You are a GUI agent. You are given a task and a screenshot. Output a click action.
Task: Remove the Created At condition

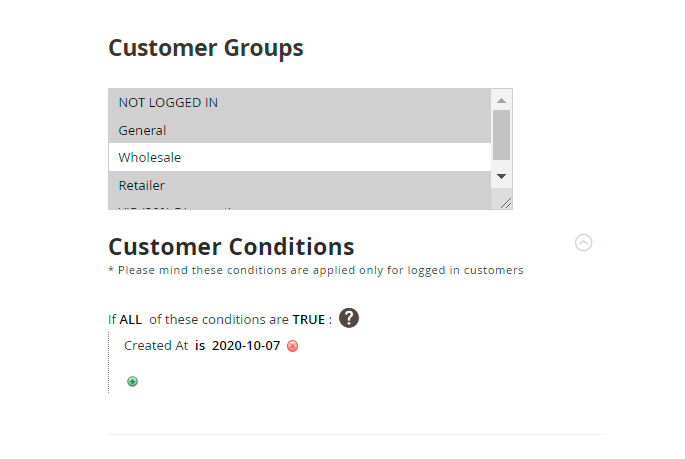(x=293, y=346)
